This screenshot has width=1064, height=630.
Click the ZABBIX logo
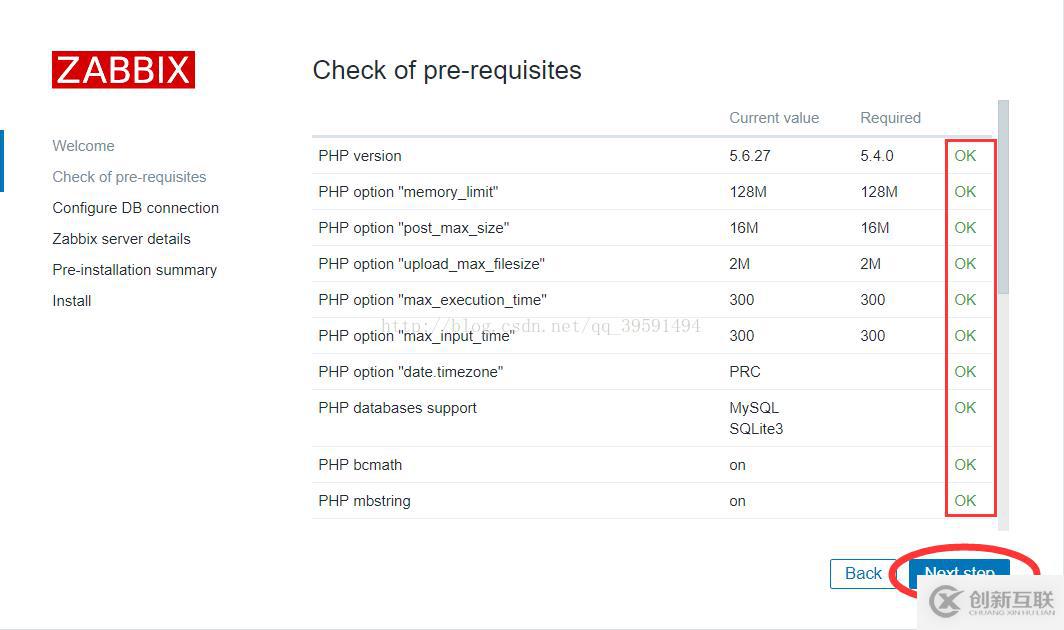[x=123, y=69]
